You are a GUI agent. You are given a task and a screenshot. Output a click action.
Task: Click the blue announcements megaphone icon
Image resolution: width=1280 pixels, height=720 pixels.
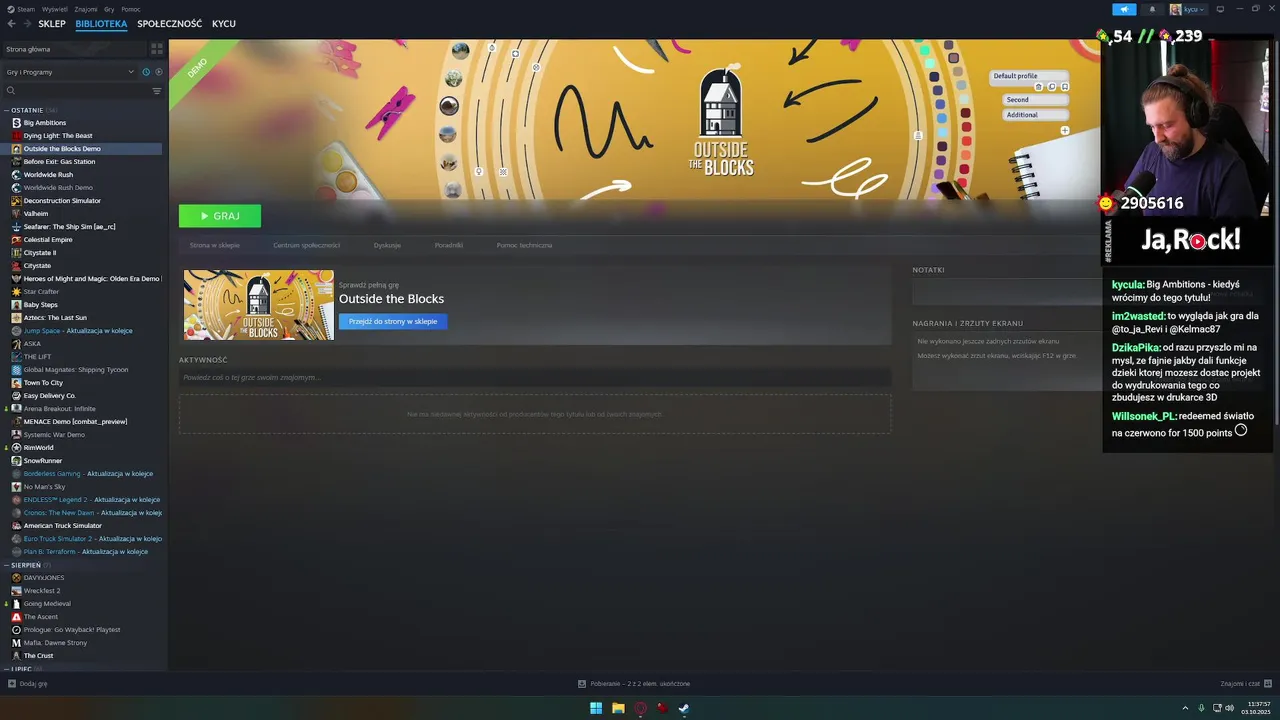(1124, 9)
